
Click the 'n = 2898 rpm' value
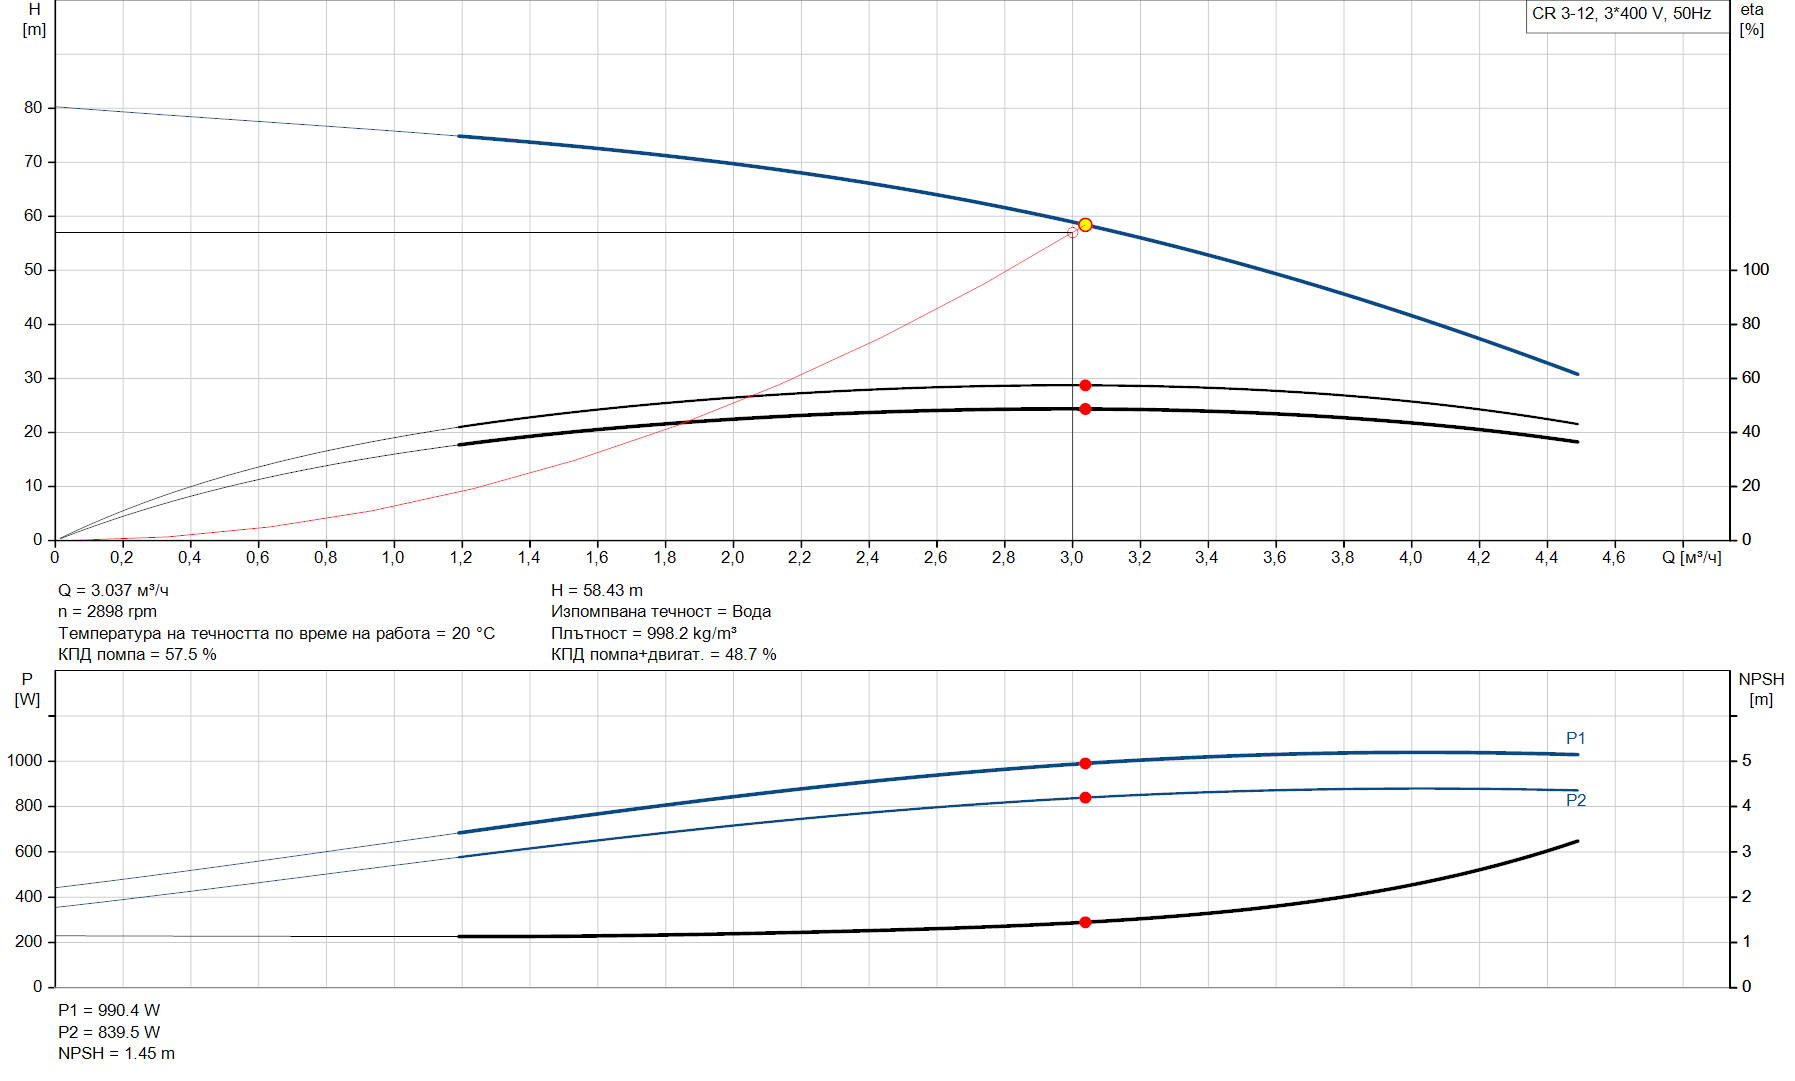coord(107,611)
